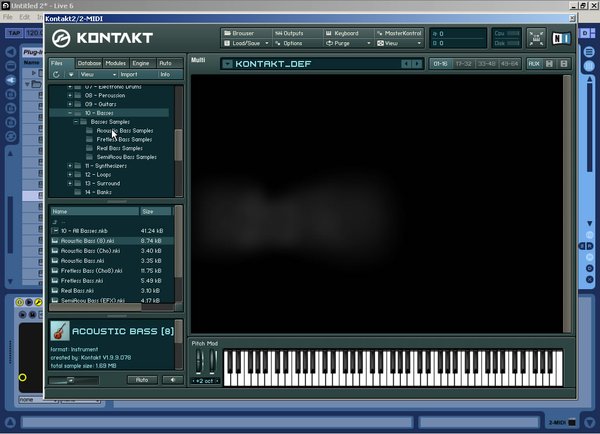
Task: Open the Load/Save dropdown
Action: (247, 43)
